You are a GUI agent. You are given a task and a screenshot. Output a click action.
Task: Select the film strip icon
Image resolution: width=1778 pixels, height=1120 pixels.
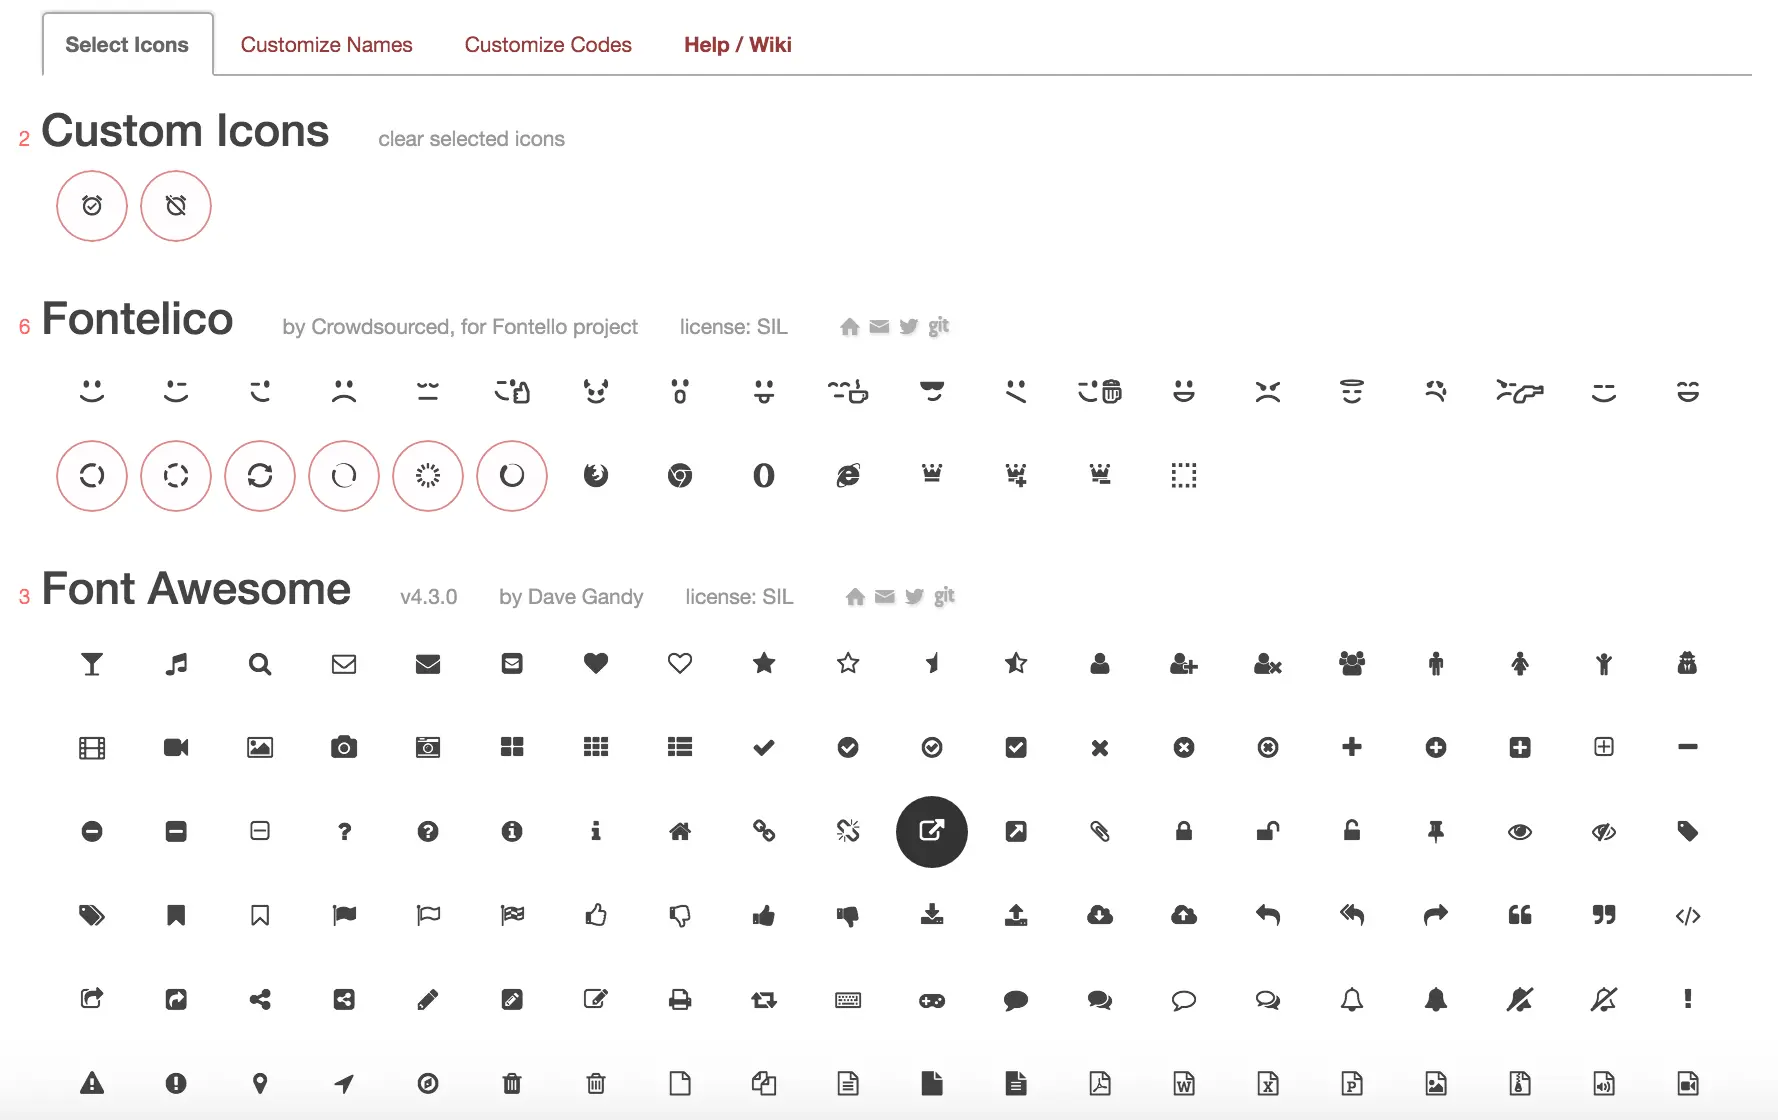pyautogui.click(x=92, y=748)
